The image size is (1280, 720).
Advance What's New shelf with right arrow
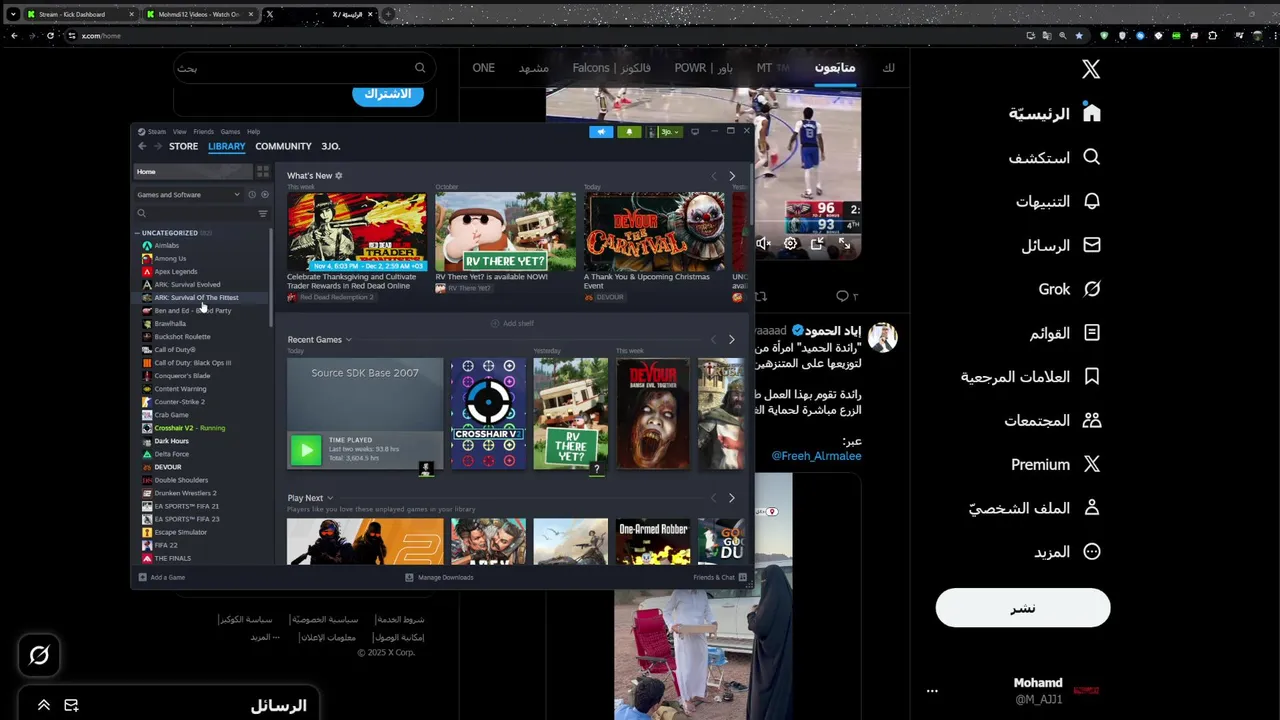[732, 176]
